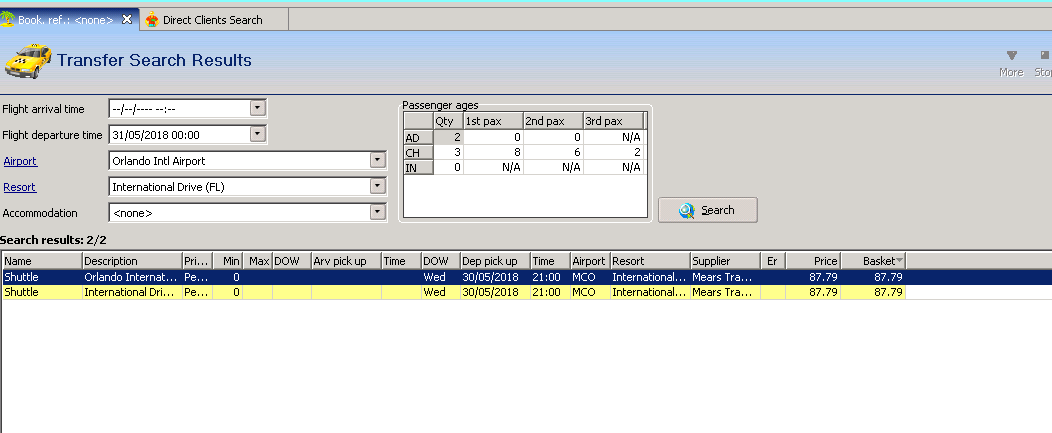Close the Book. ref. tab
The image size is (1052, 433).
tap(127, 19)
